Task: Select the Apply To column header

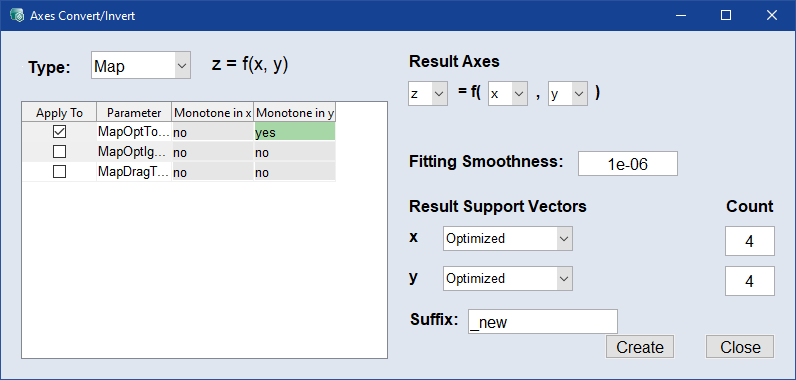Action: [x=59, y=113]
